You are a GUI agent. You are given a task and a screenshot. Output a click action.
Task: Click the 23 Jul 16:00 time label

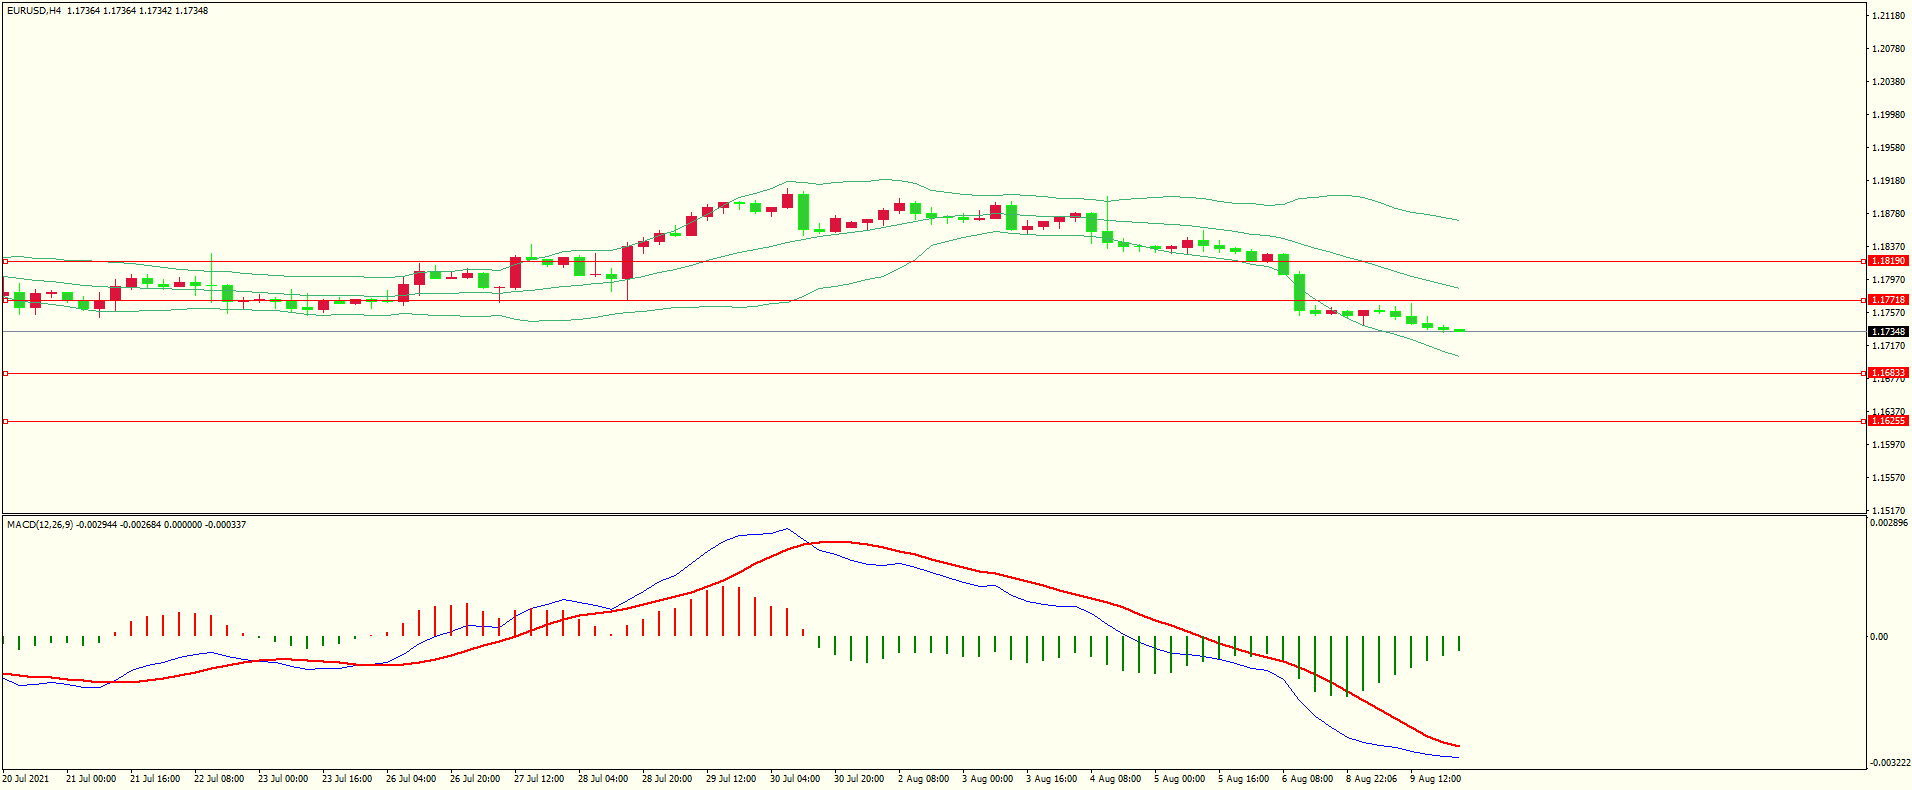tap(347, 779)
